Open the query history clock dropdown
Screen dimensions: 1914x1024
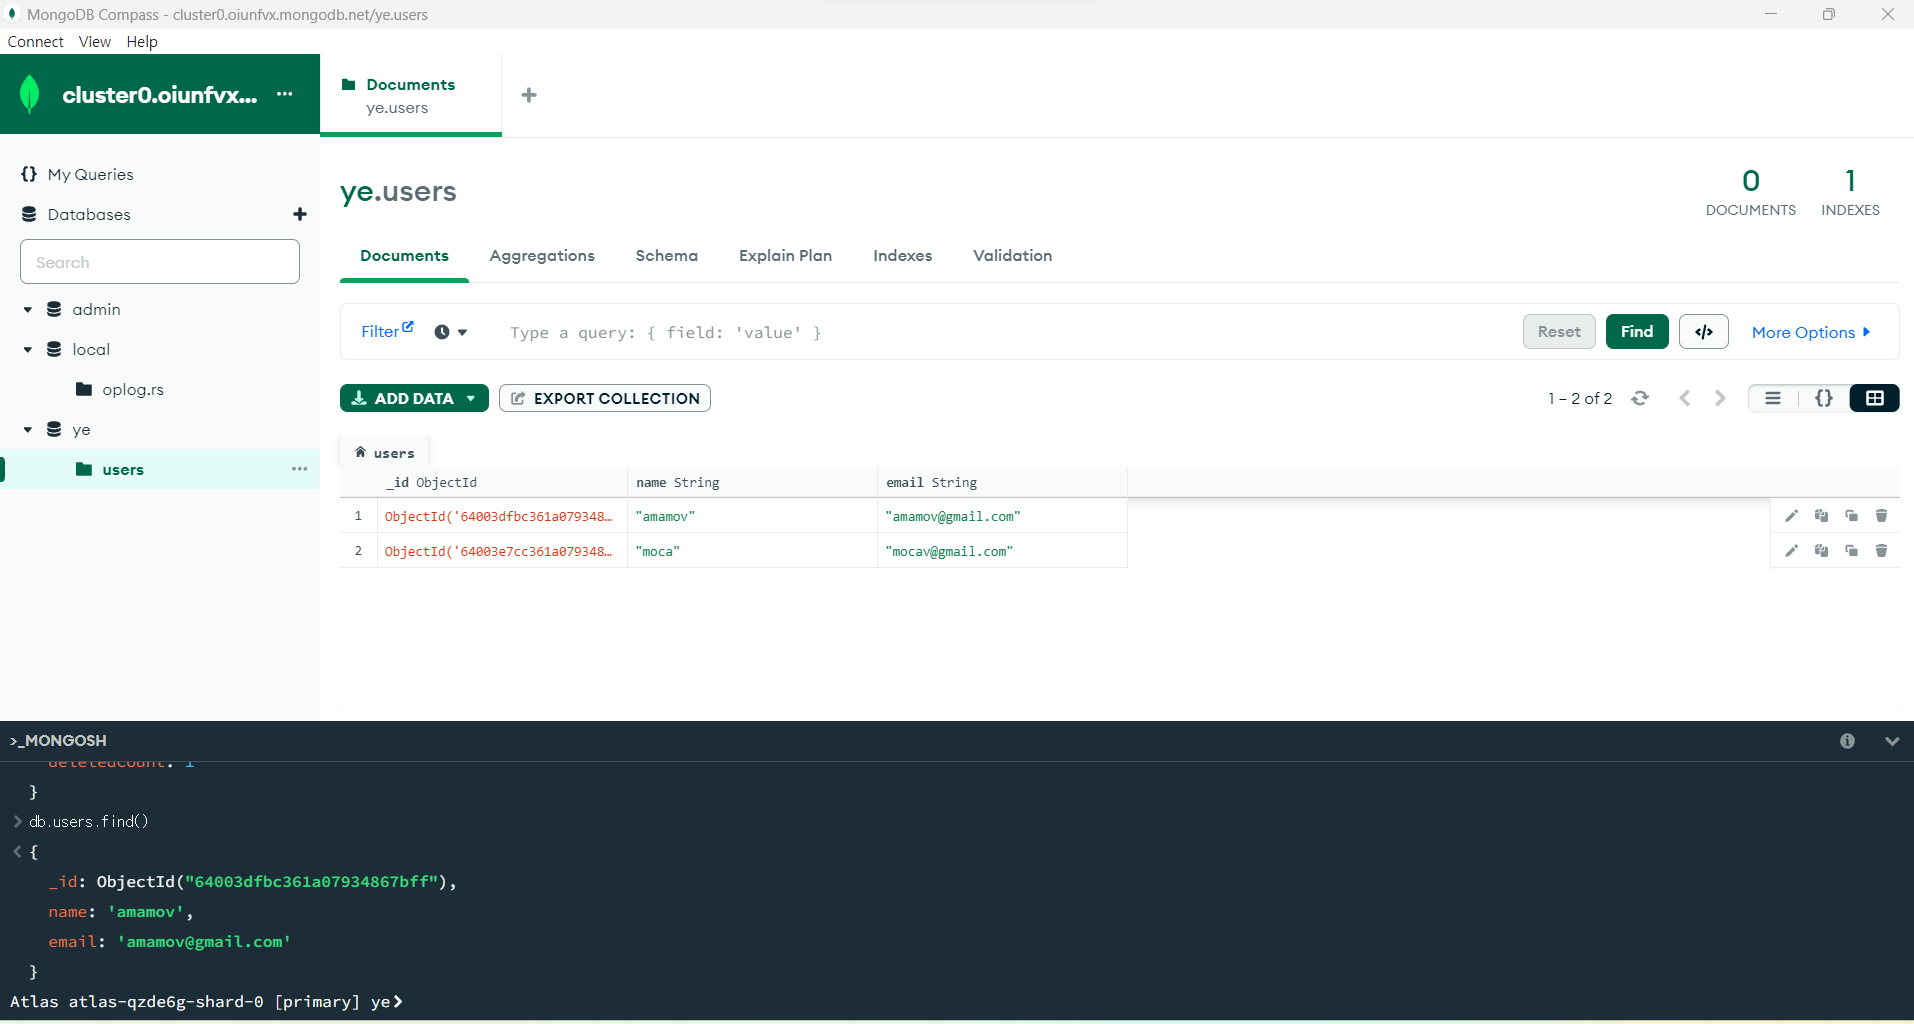point(451,332)
